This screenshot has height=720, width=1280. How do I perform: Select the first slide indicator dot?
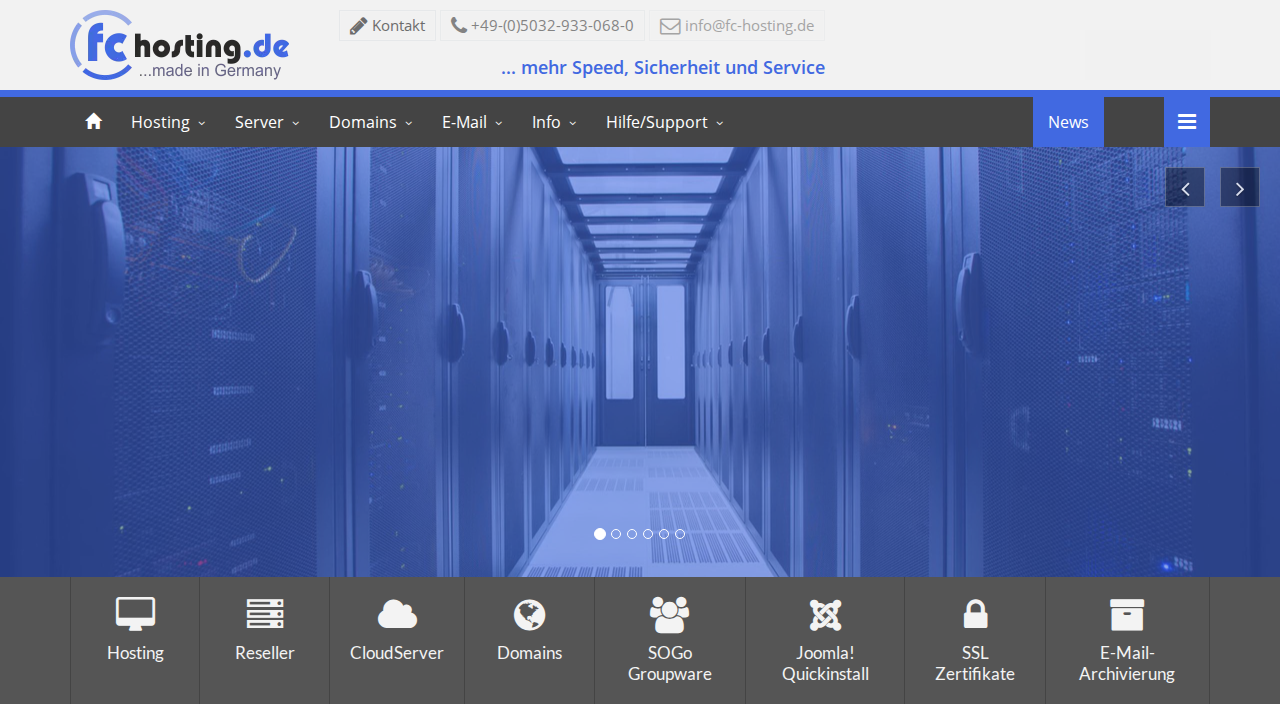pyautogui.click(x=600, y=534)
